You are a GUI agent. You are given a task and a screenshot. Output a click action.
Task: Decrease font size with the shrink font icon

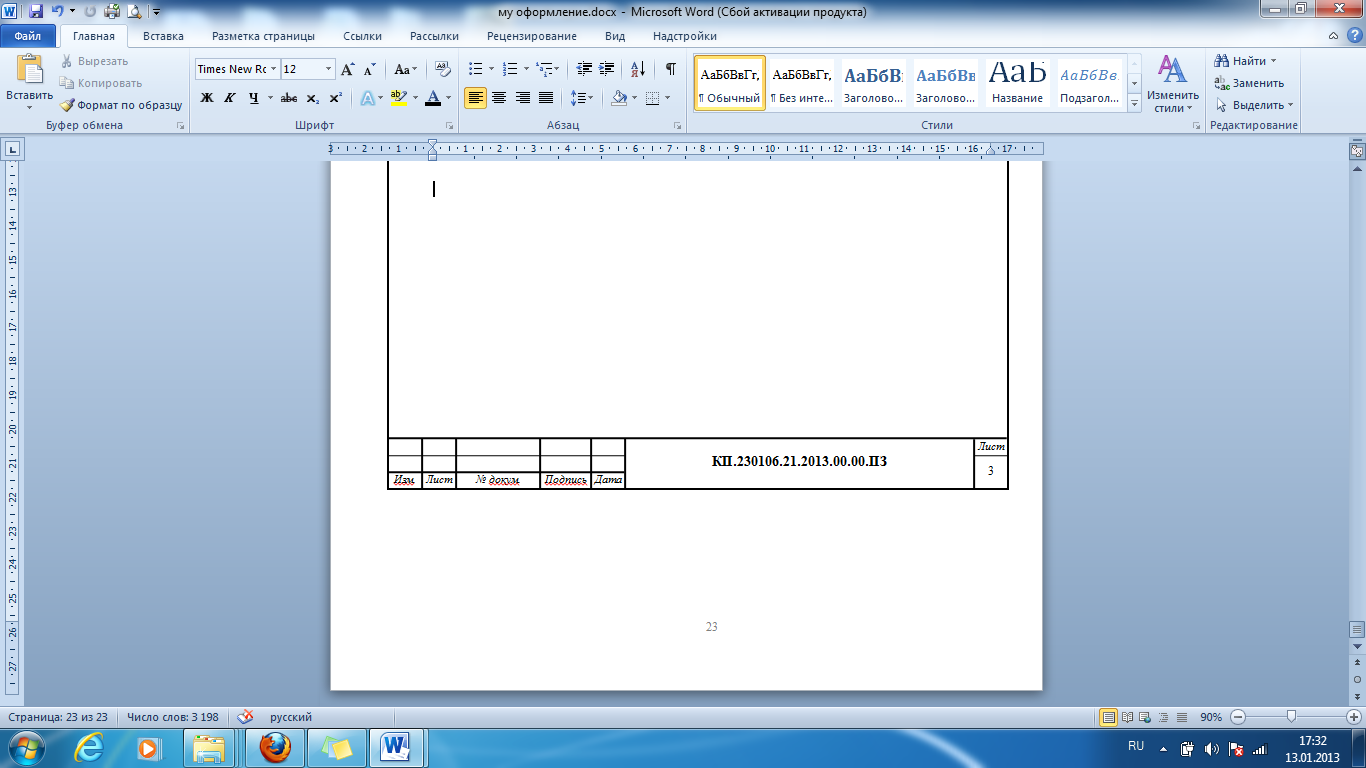point(369,69)
